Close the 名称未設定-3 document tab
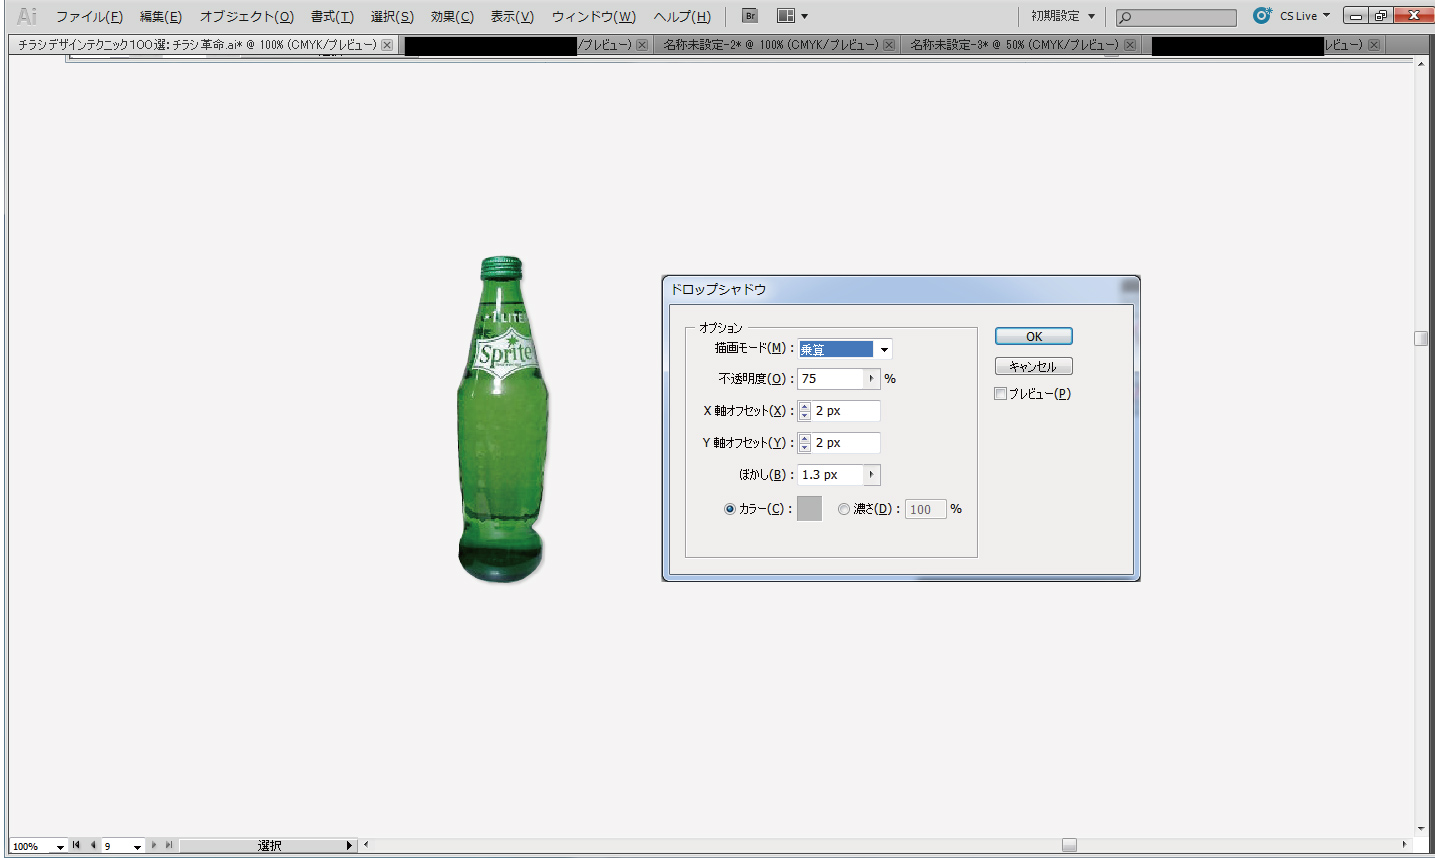Image resolution: width=1435 pixels, height=858 pixels. [x=1130, y=45]
